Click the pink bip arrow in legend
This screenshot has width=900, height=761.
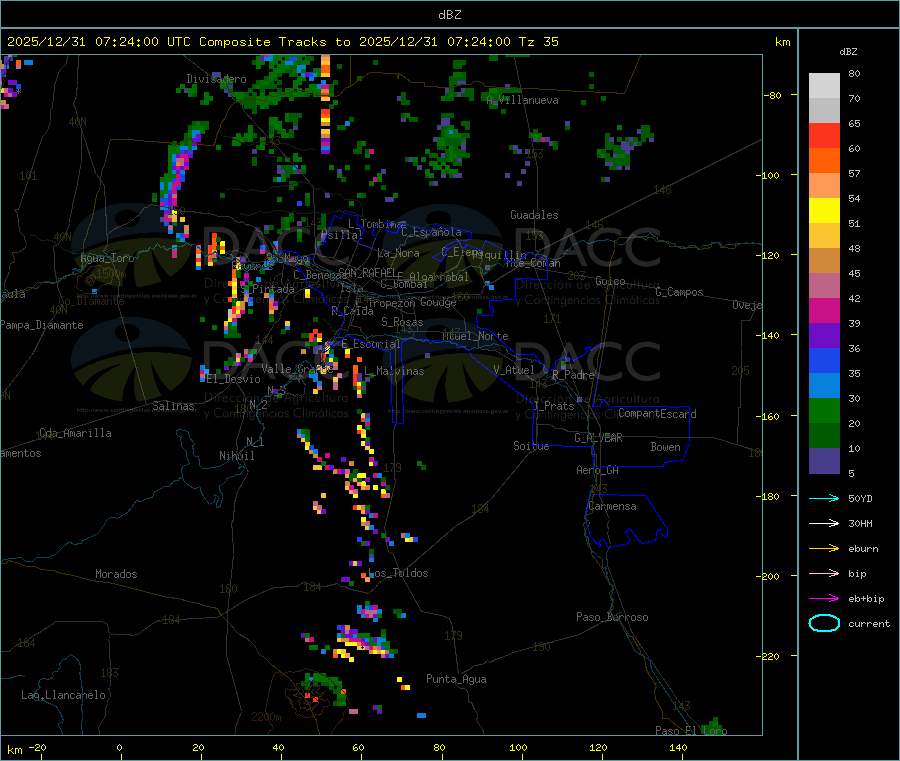click(824, 573)
